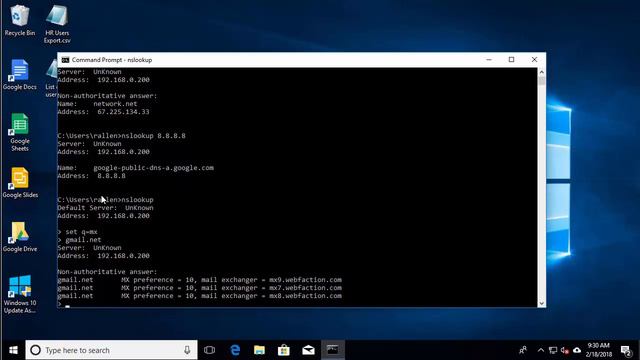Click the scroll down arrow in Command Prompt
Screen dimensions: 640x360
[x=542, y=303]
